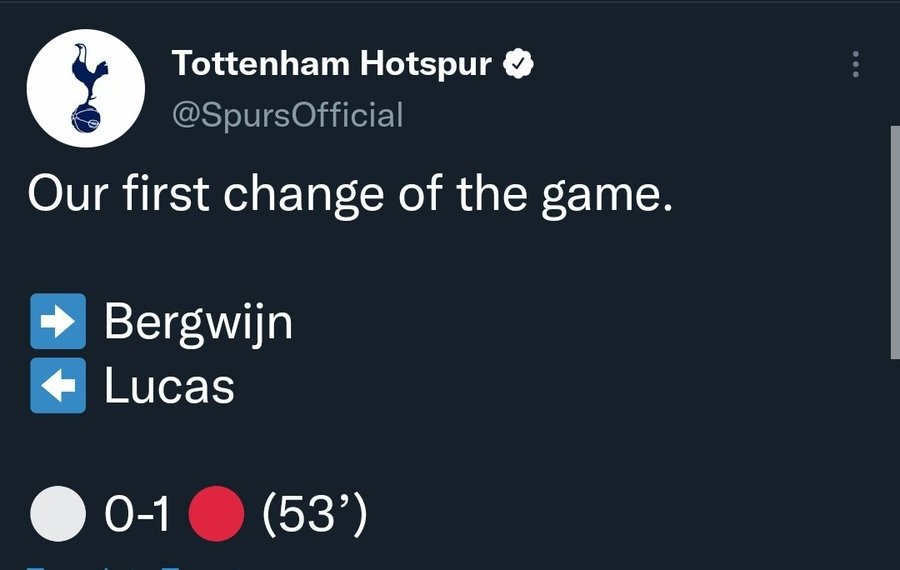Screen dimensions: 900x570
Task: Click the verified checkmark badge
Action: click(x=518, y=64)
